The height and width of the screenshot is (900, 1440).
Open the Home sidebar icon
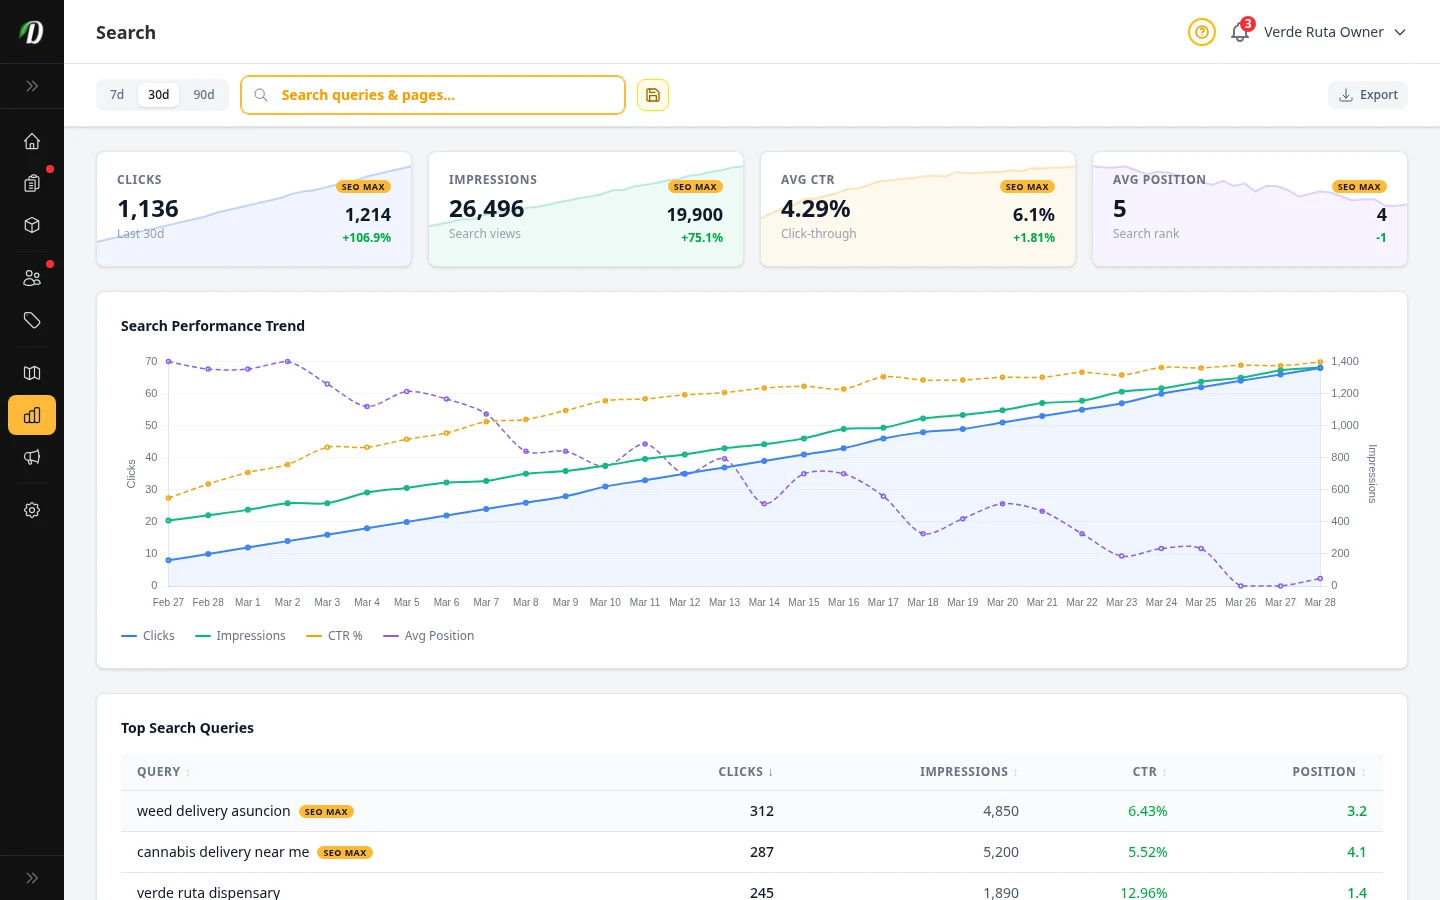point(32,141)
